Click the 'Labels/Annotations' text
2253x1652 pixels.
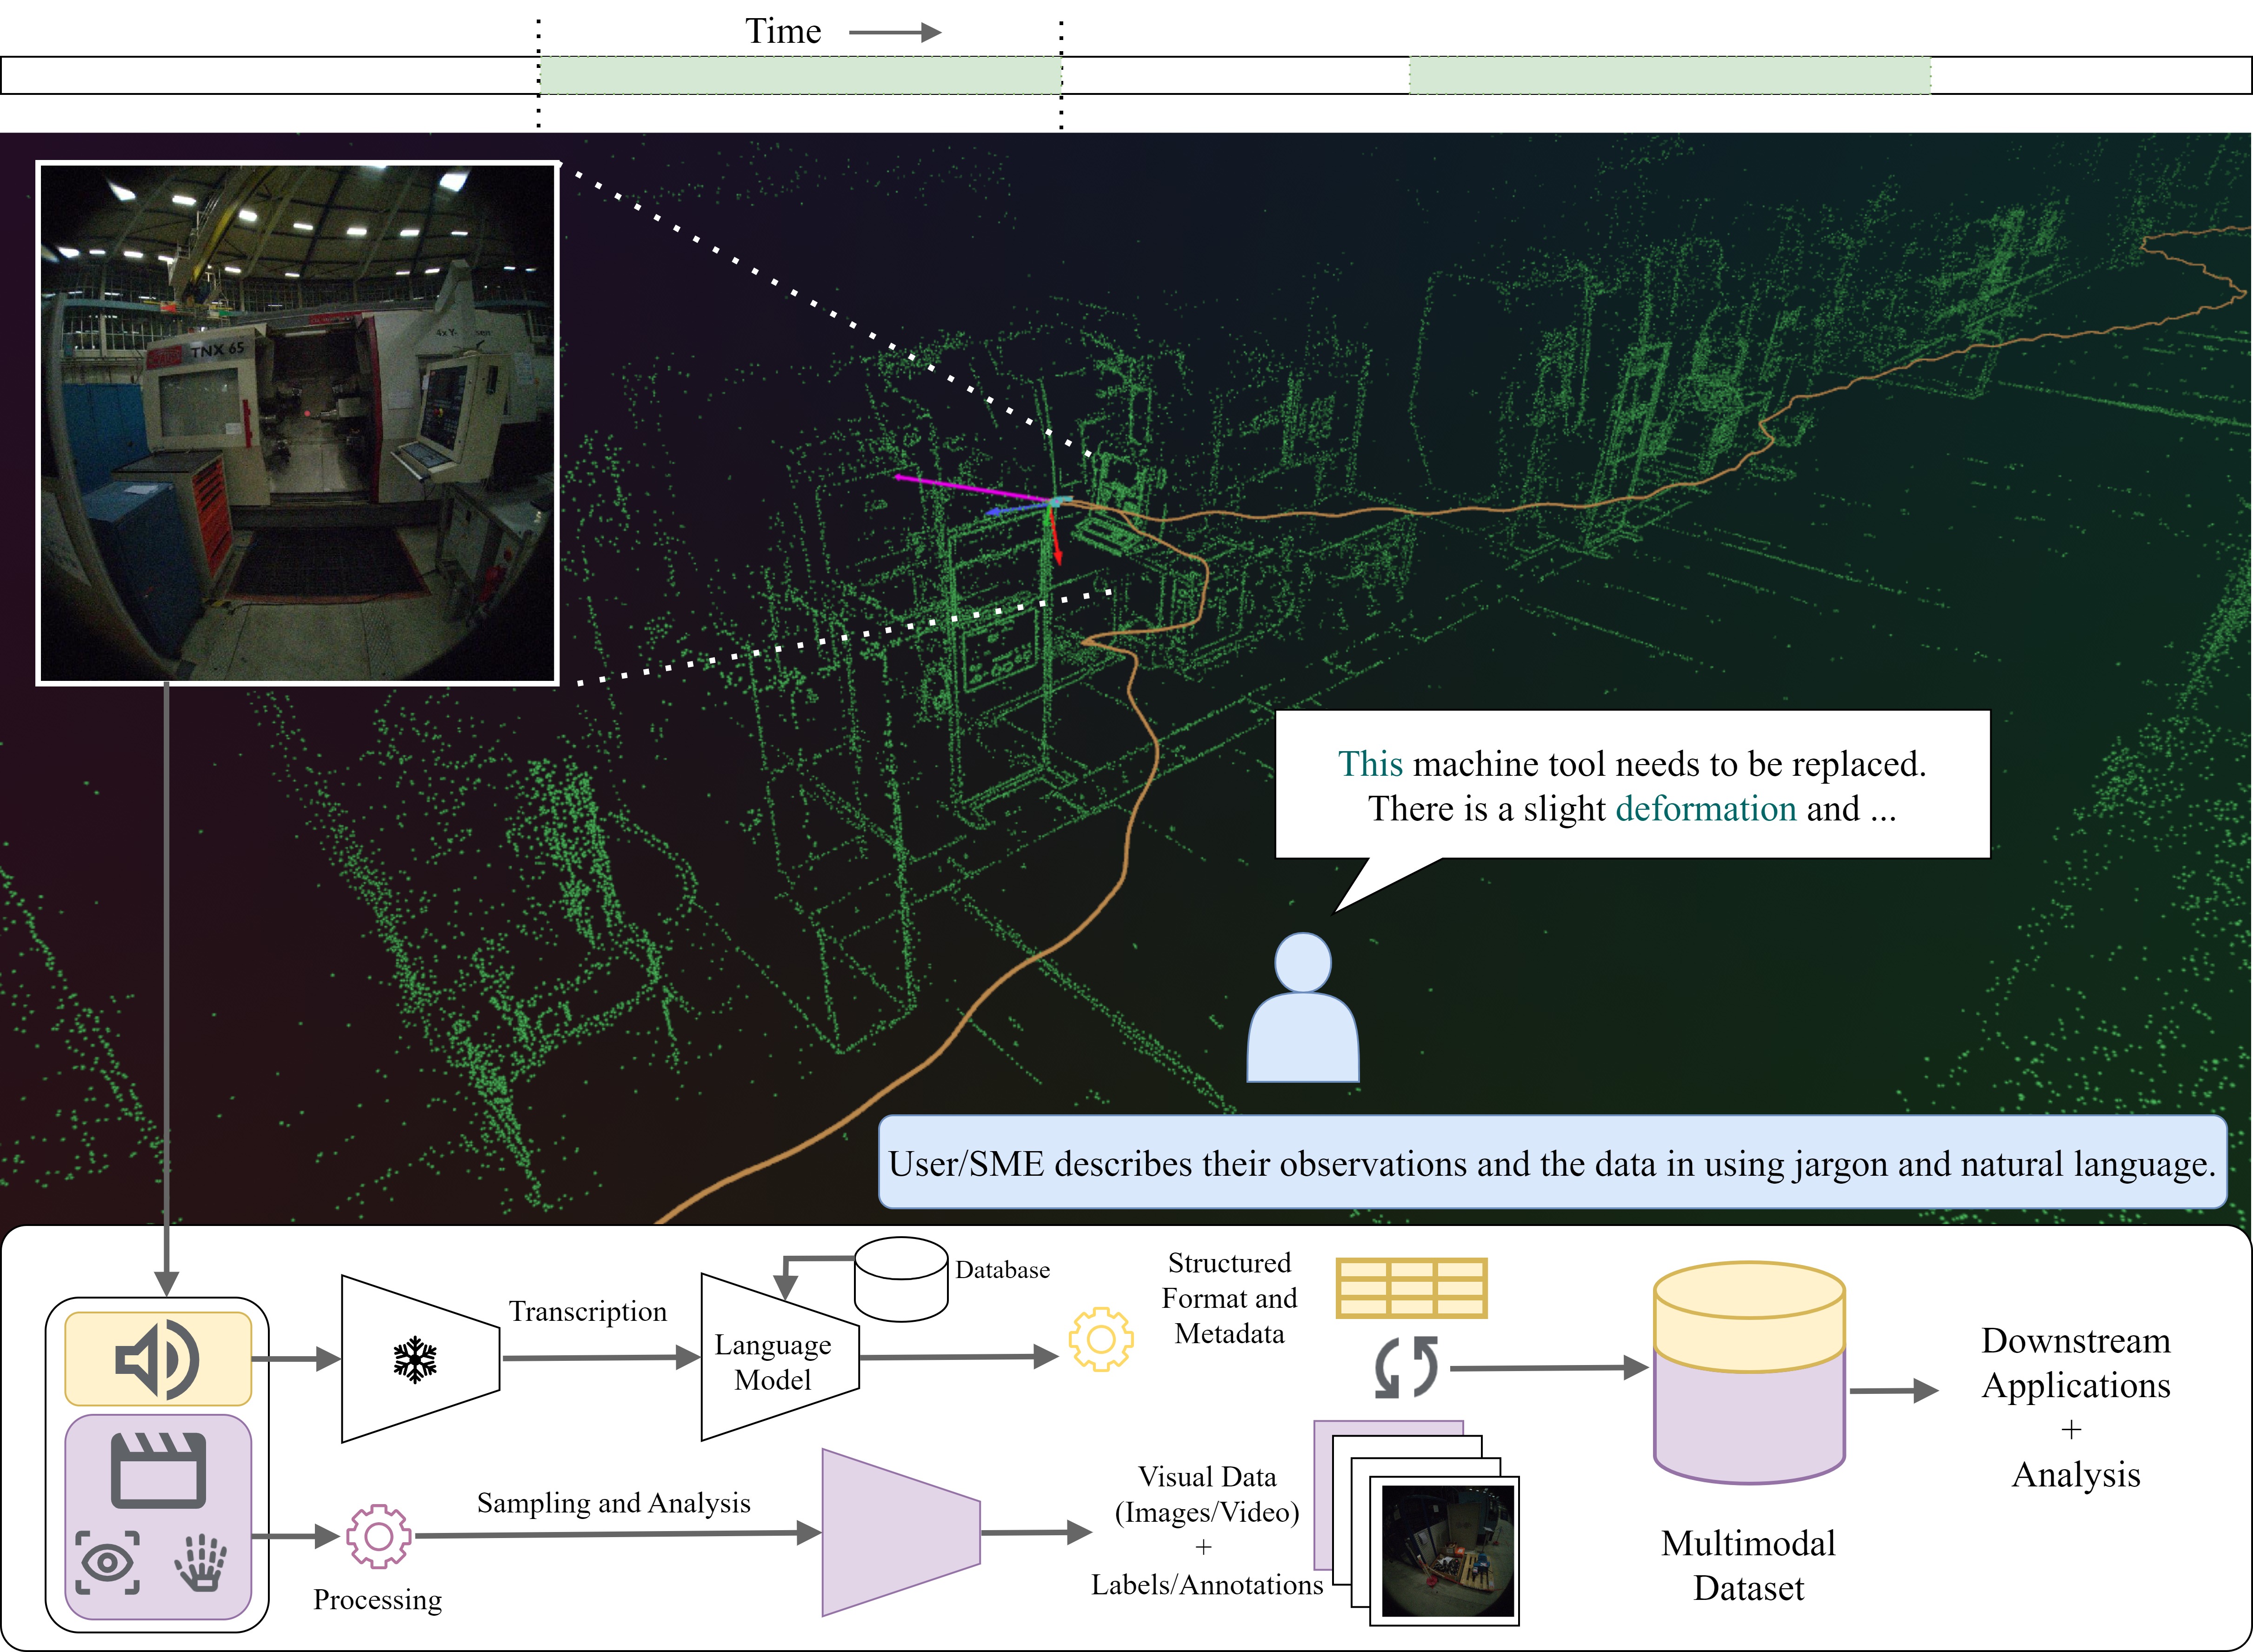coord(1207,1585)
